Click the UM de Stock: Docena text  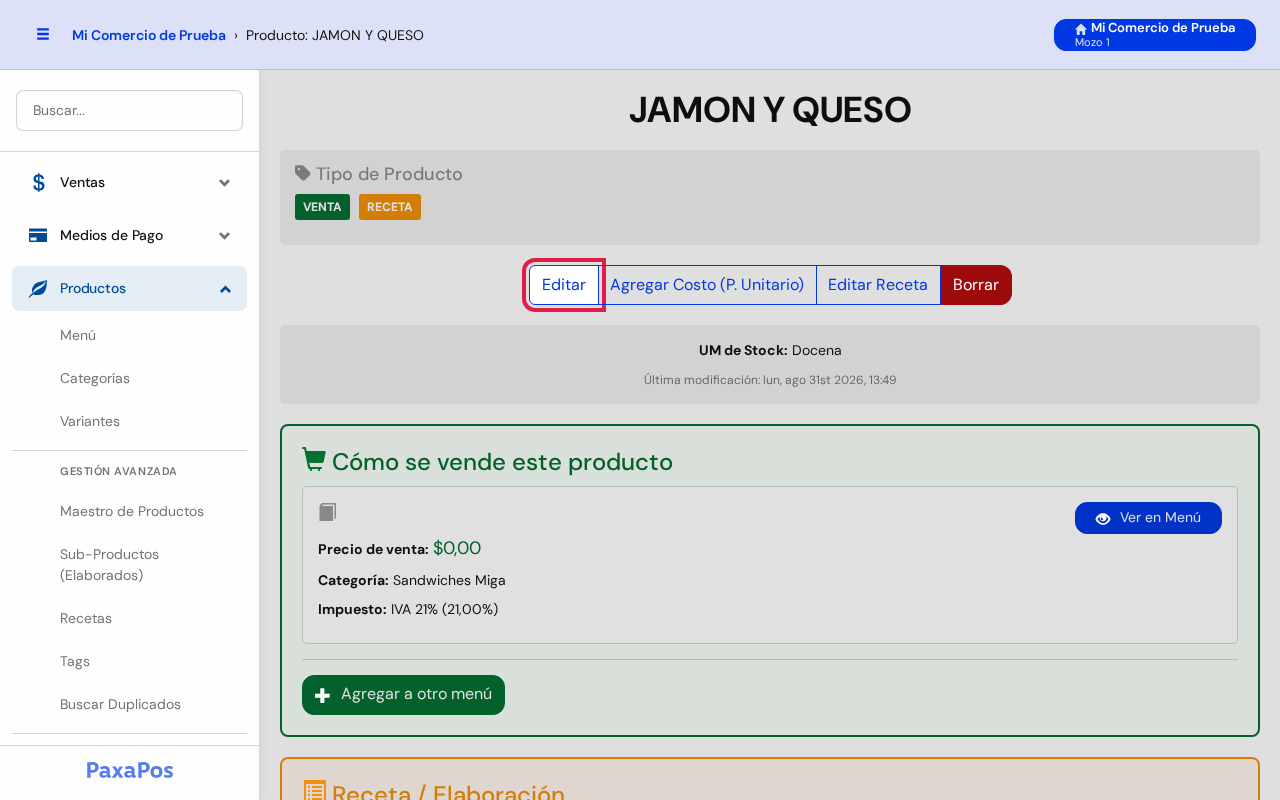[770, 350]
